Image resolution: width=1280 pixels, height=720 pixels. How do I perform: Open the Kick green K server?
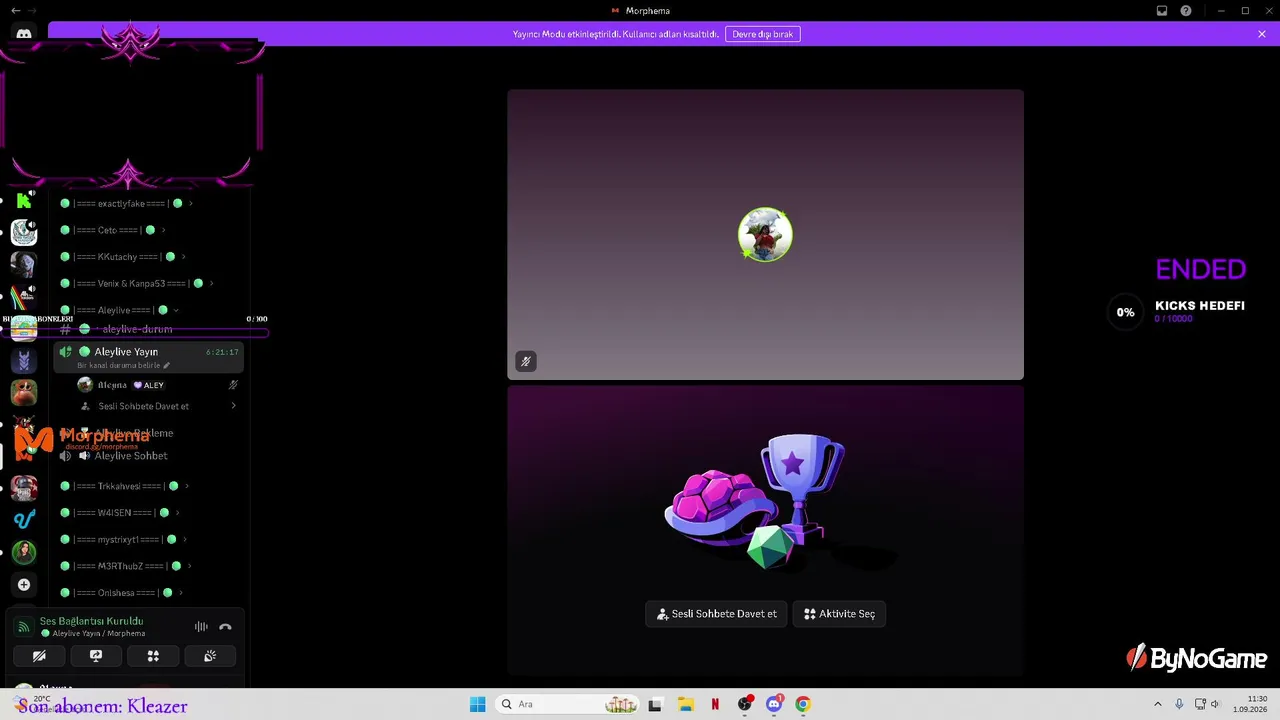pyautogui.click(x=24, y=201)
